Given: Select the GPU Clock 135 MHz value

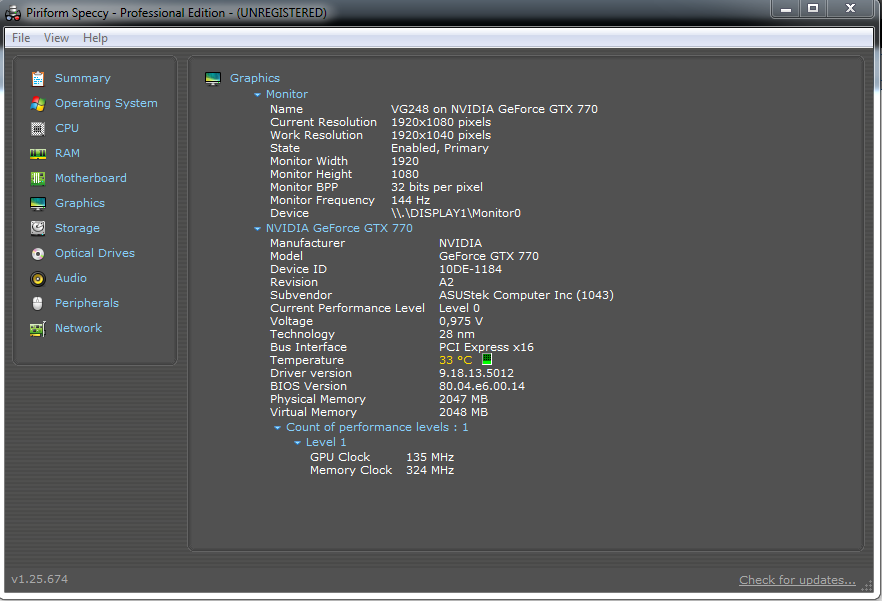Looking at the screenshot, I should [430, 457].
